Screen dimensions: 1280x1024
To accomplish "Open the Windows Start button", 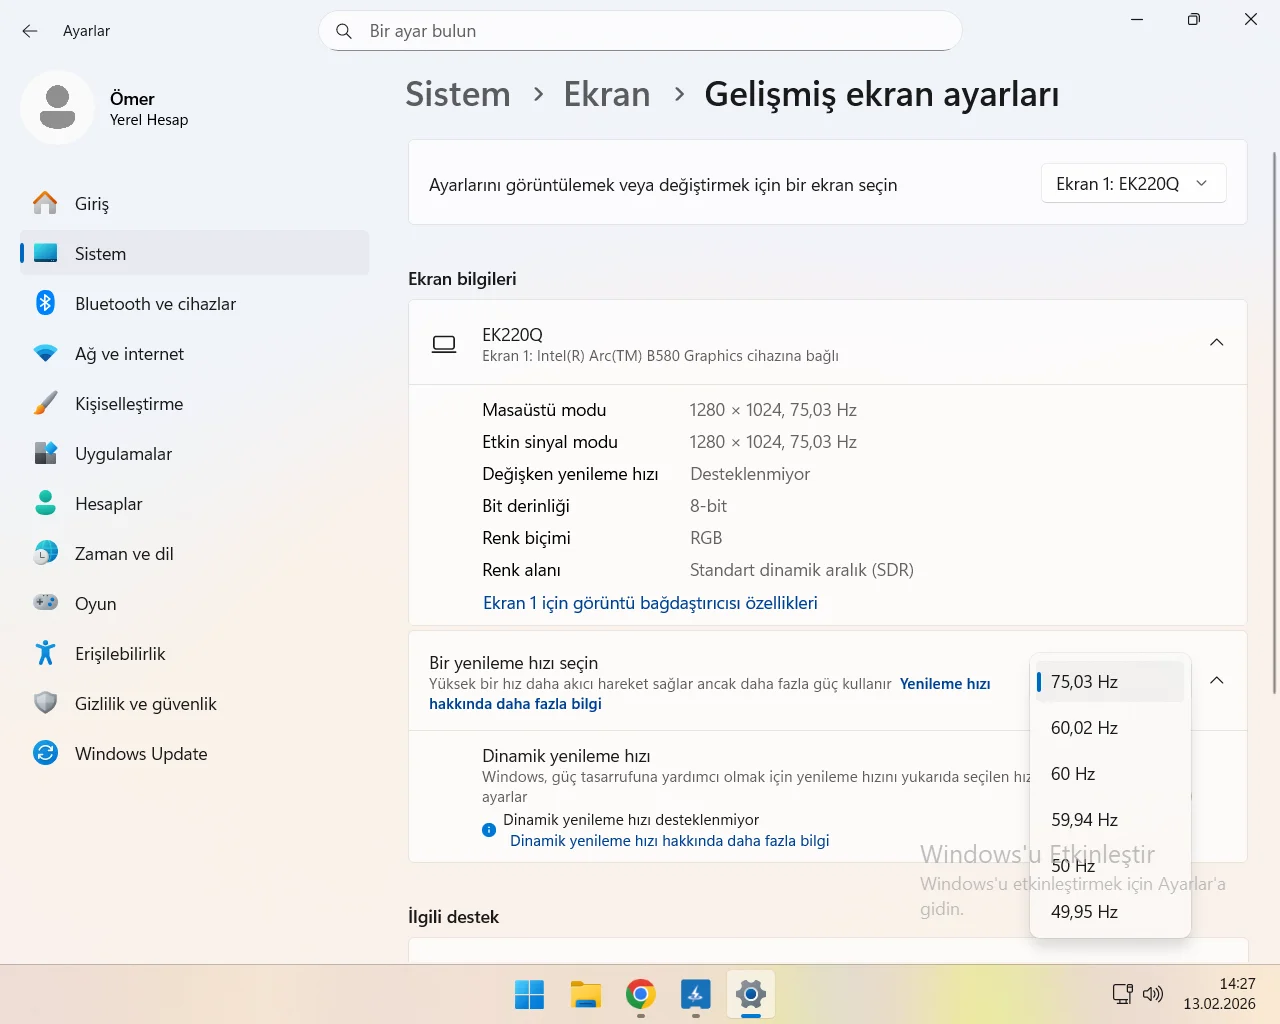I will pyautogui.click(x=530, y=994).
